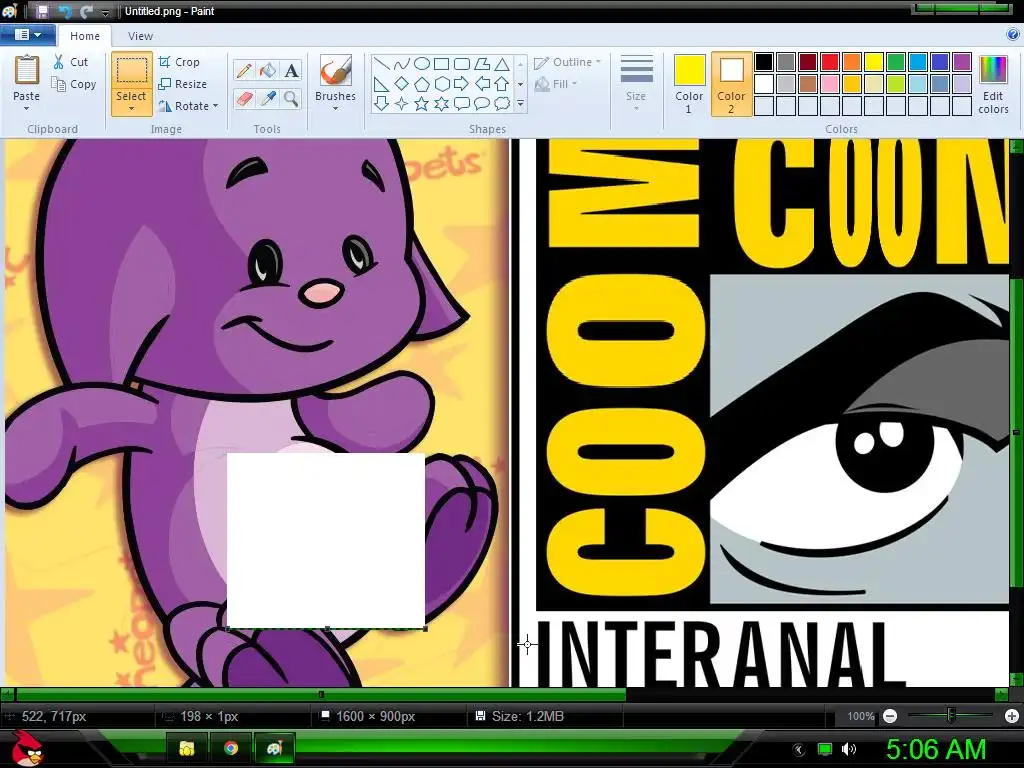Select the Diamond shape
This screenshot has height=768, width=1024.
pos(402,84)
